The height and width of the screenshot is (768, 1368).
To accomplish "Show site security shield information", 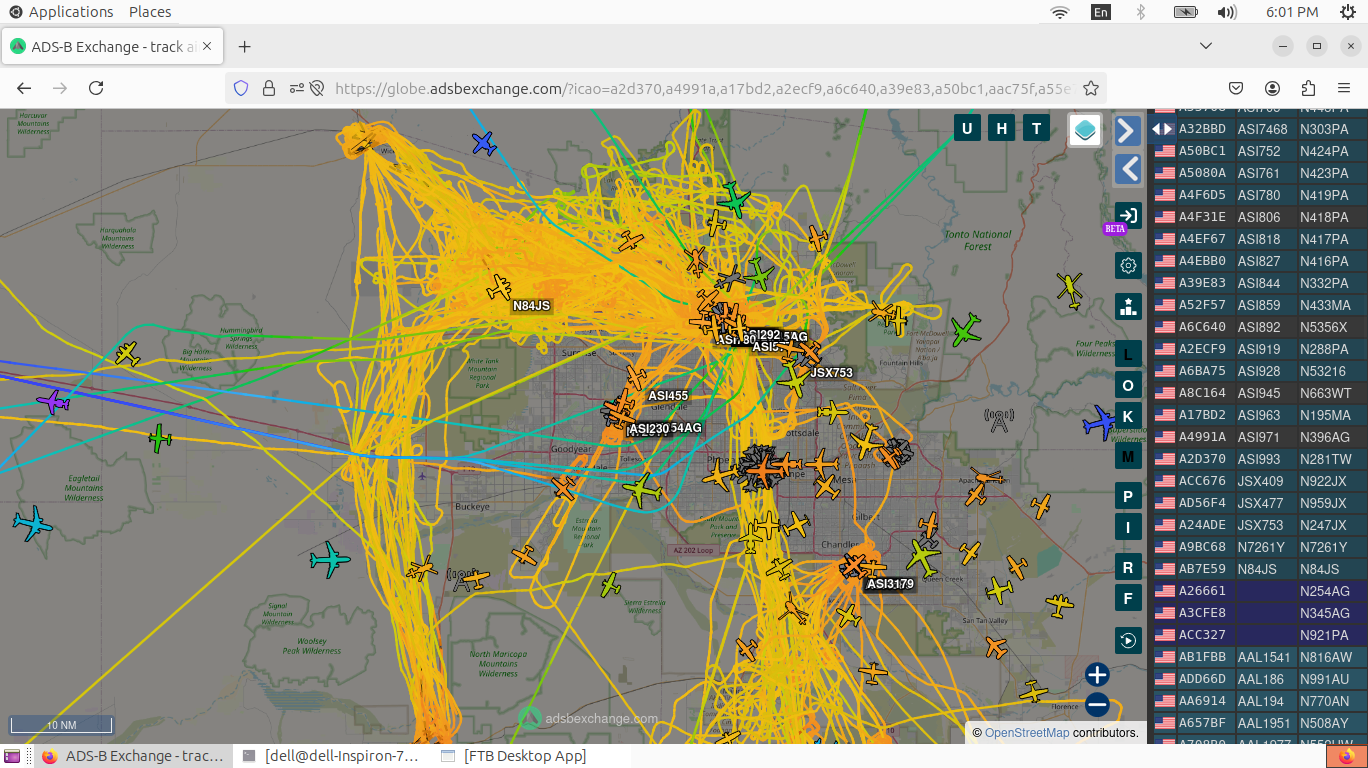I will coord(240,88).
